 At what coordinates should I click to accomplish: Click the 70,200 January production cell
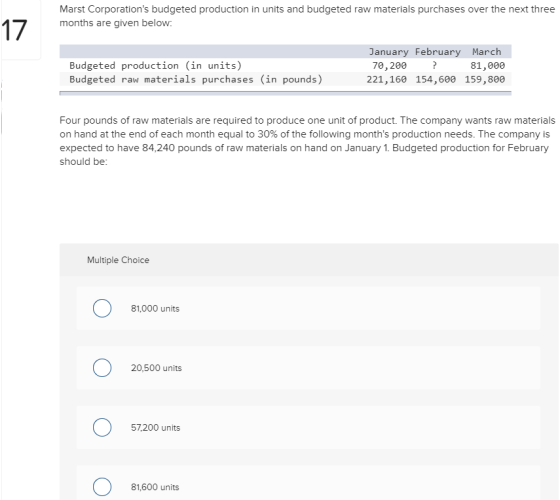pyautogui.click(x=389, y=66)
